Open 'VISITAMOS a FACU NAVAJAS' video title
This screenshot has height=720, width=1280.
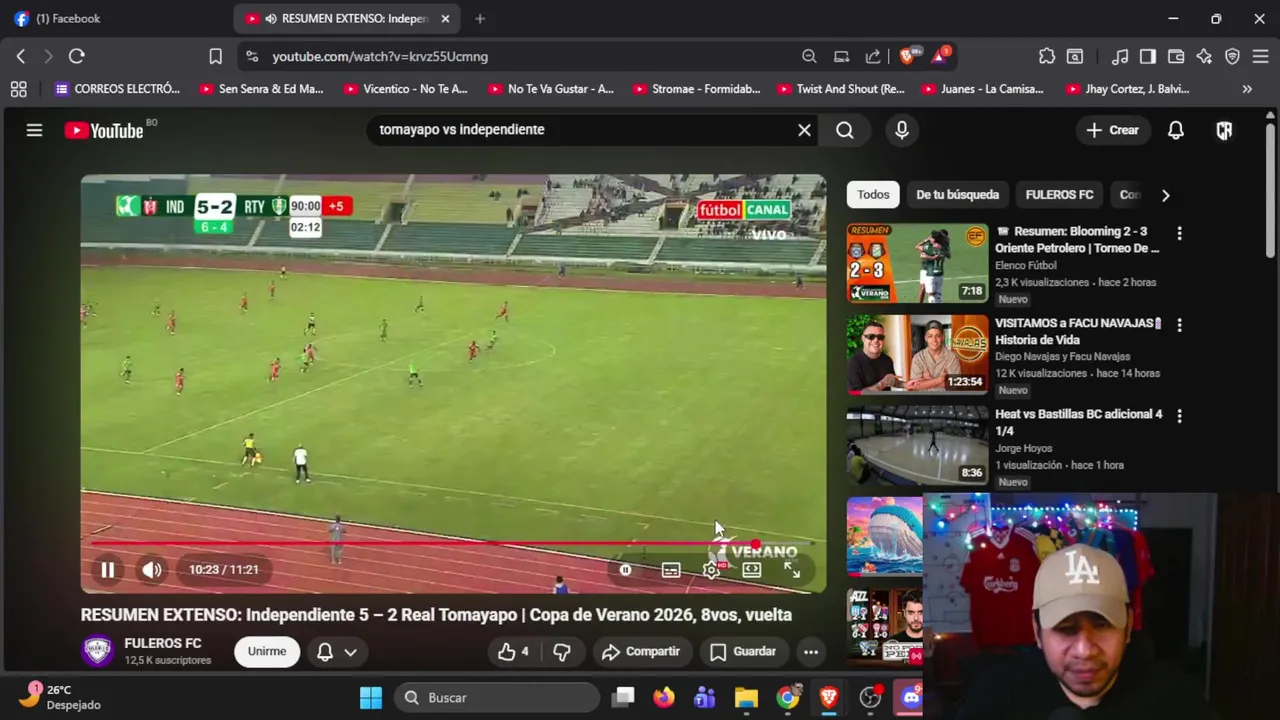[x=1078, y=331]
